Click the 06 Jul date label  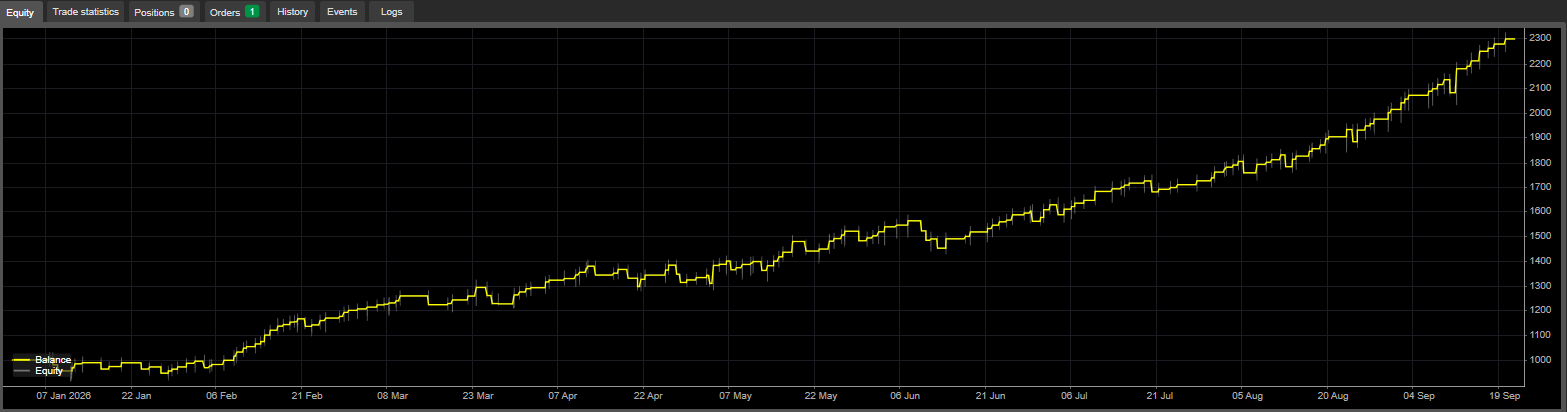(x=1076, y=395)
